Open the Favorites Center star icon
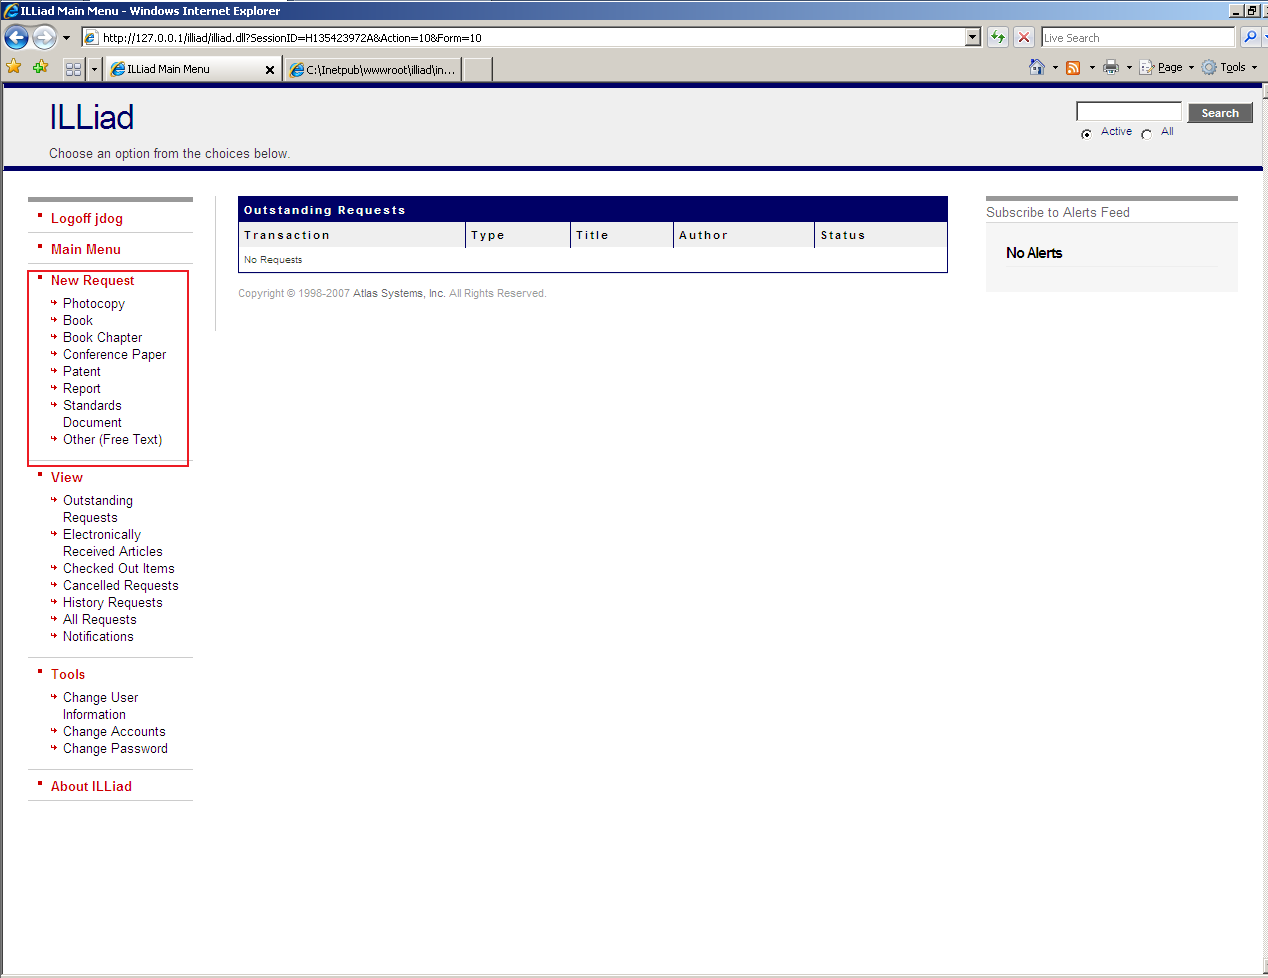Image resolution: width=1268 pixels, height=978 pixels. [14, 67]
